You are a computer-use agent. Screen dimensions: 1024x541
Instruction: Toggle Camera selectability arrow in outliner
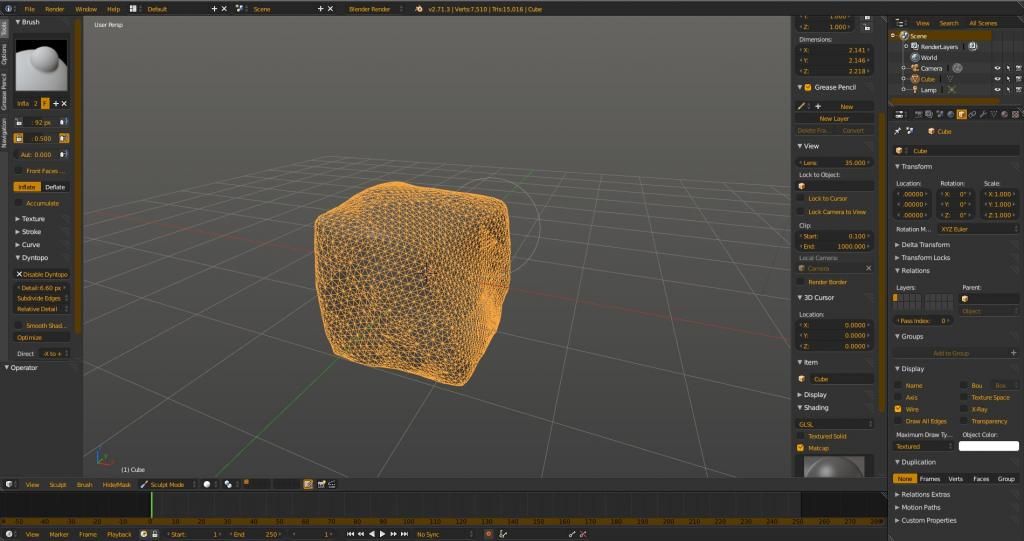(1008, 68)
